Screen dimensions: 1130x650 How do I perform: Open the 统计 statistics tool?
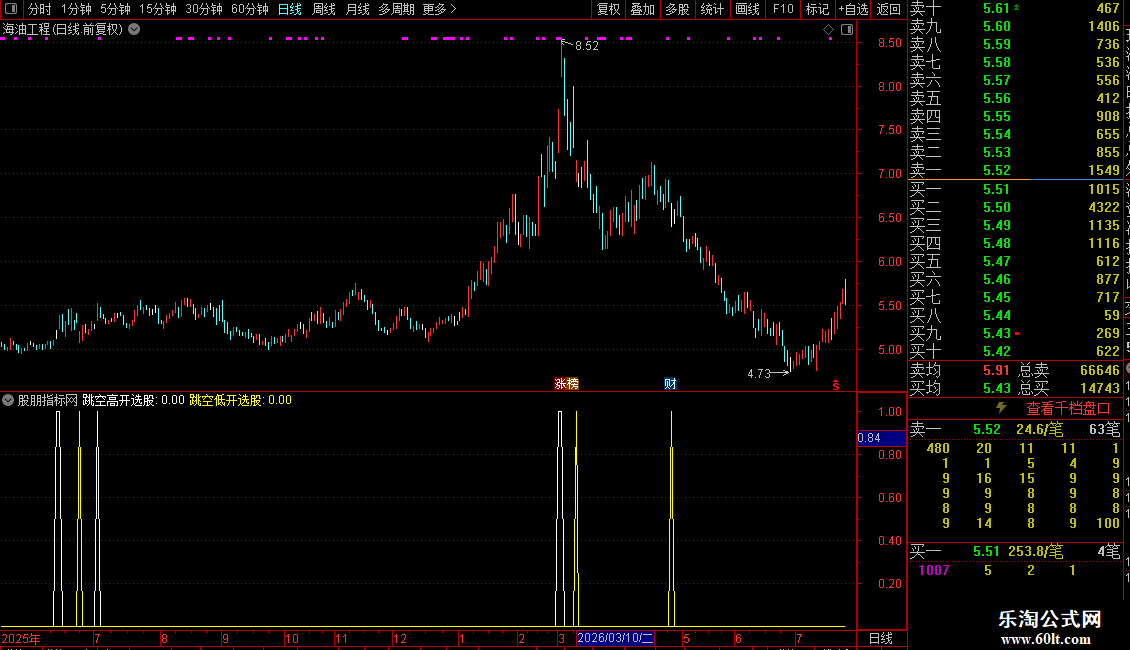pos(712,9)
